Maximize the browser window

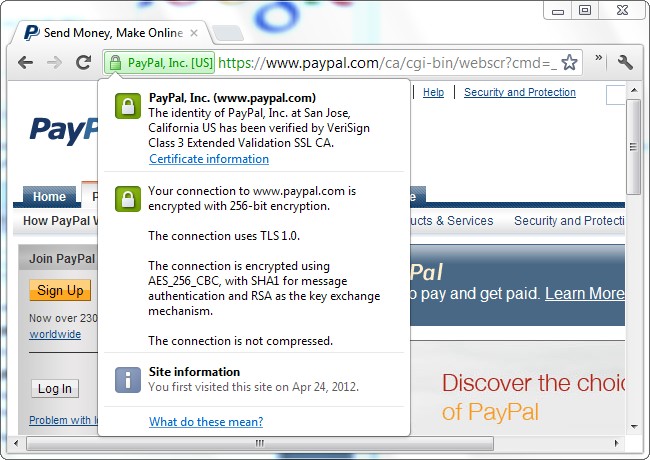(x=585, y=10)
